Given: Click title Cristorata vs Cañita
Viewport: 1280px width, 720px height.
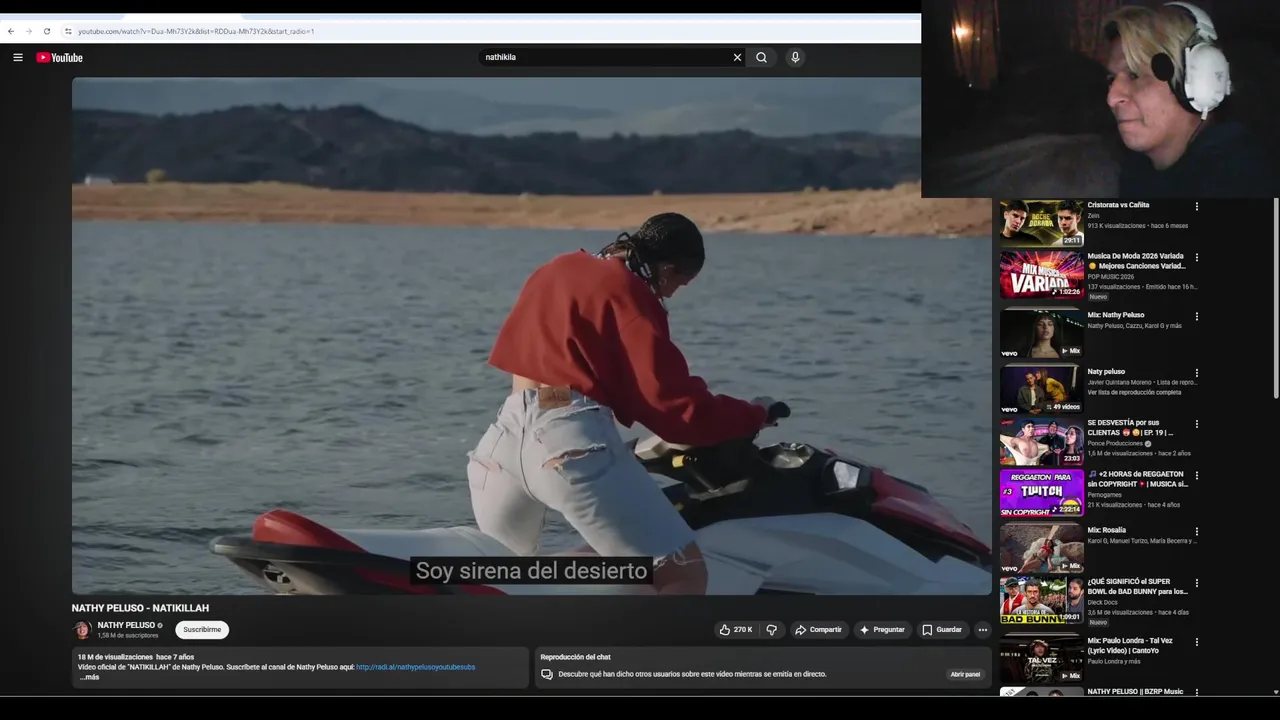Looking at the screenshot, I should (1118, 205).
